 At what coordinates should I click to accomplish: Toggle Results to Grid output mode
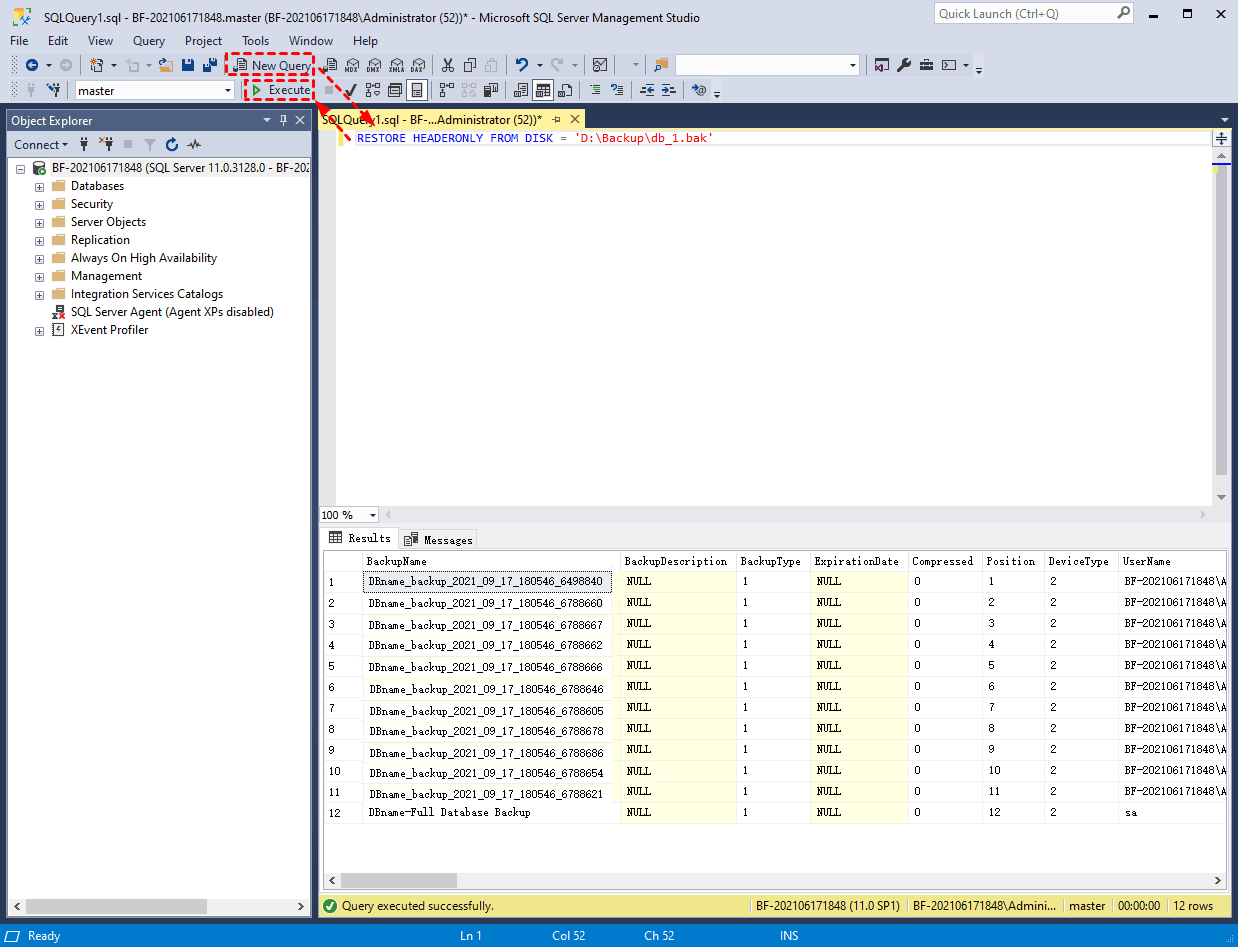click(542, 90)
